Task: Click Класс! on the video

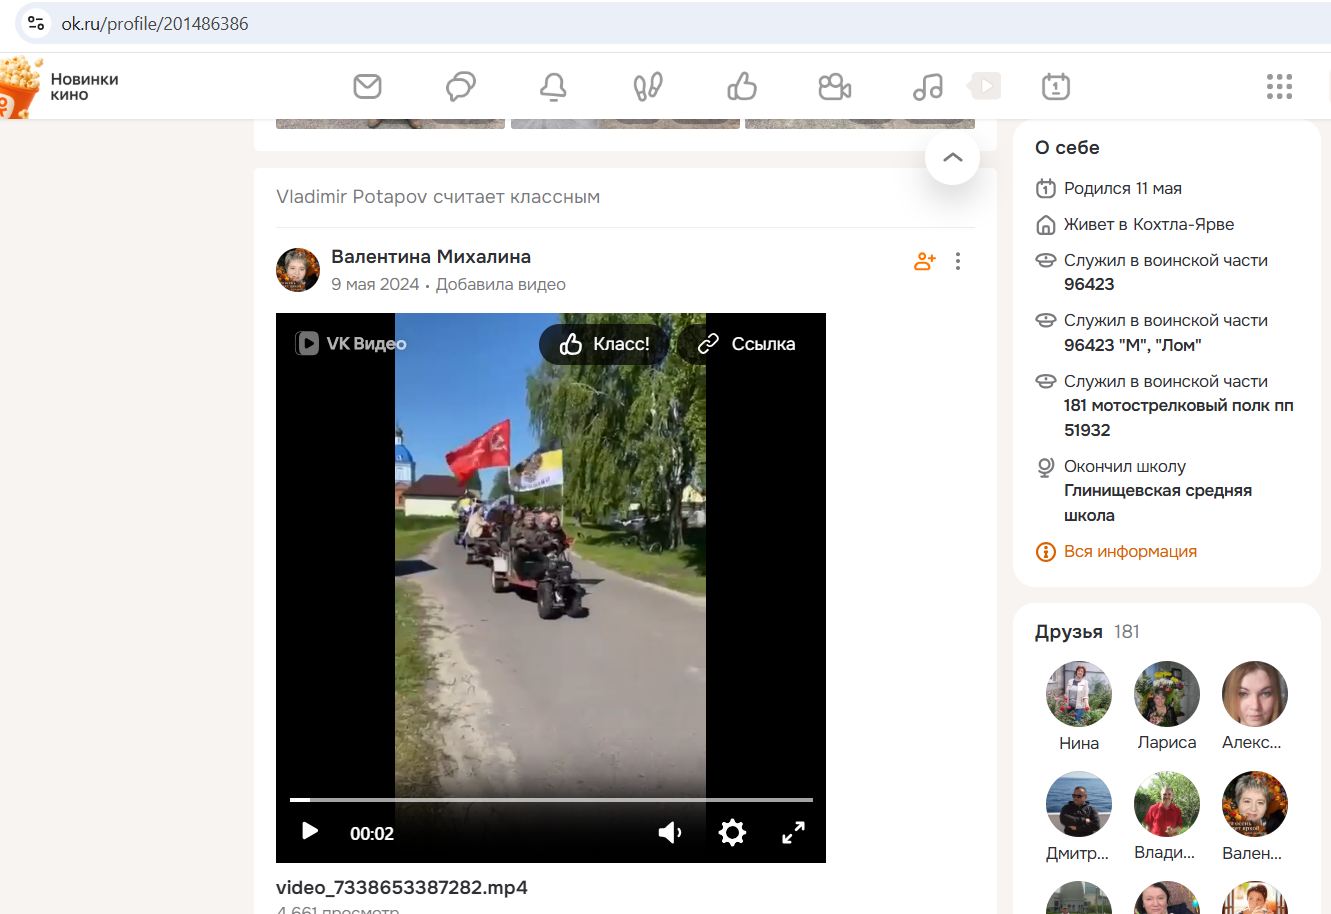Action: click(x=604, y=344)
